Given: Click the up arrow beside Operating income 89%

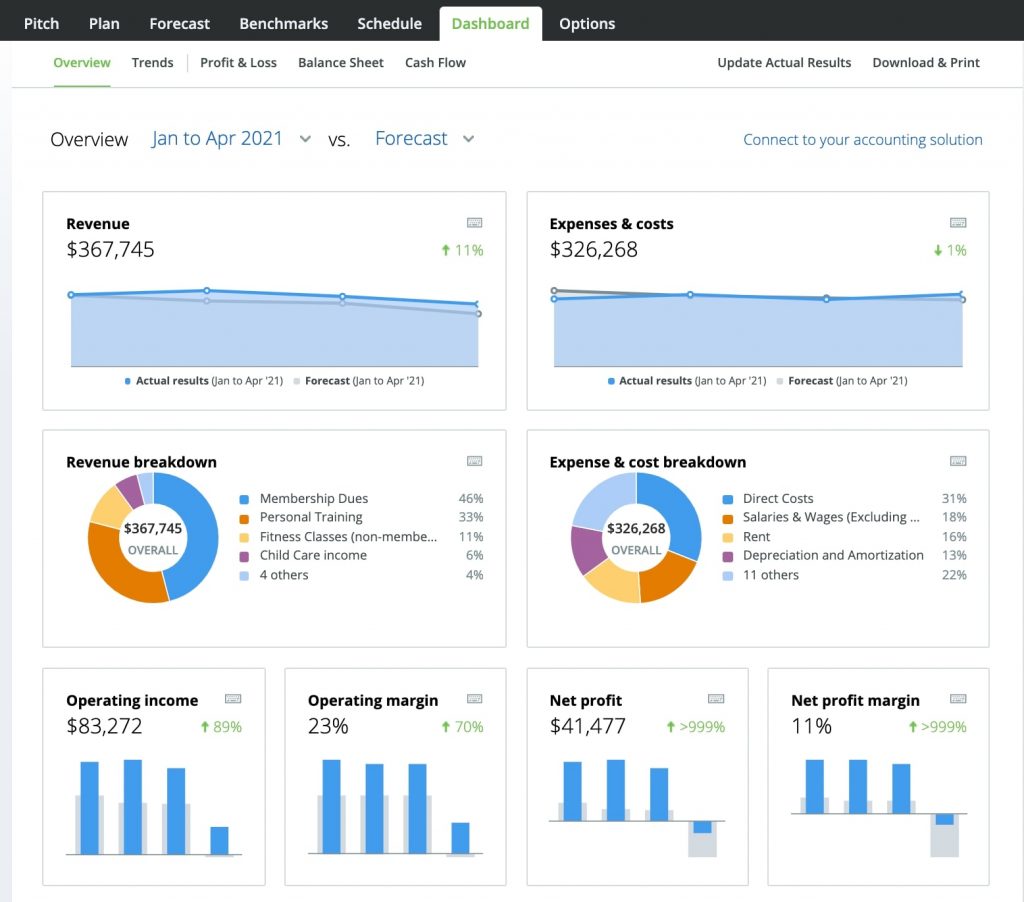Looking at the screenshot, I should coord(204,726).
